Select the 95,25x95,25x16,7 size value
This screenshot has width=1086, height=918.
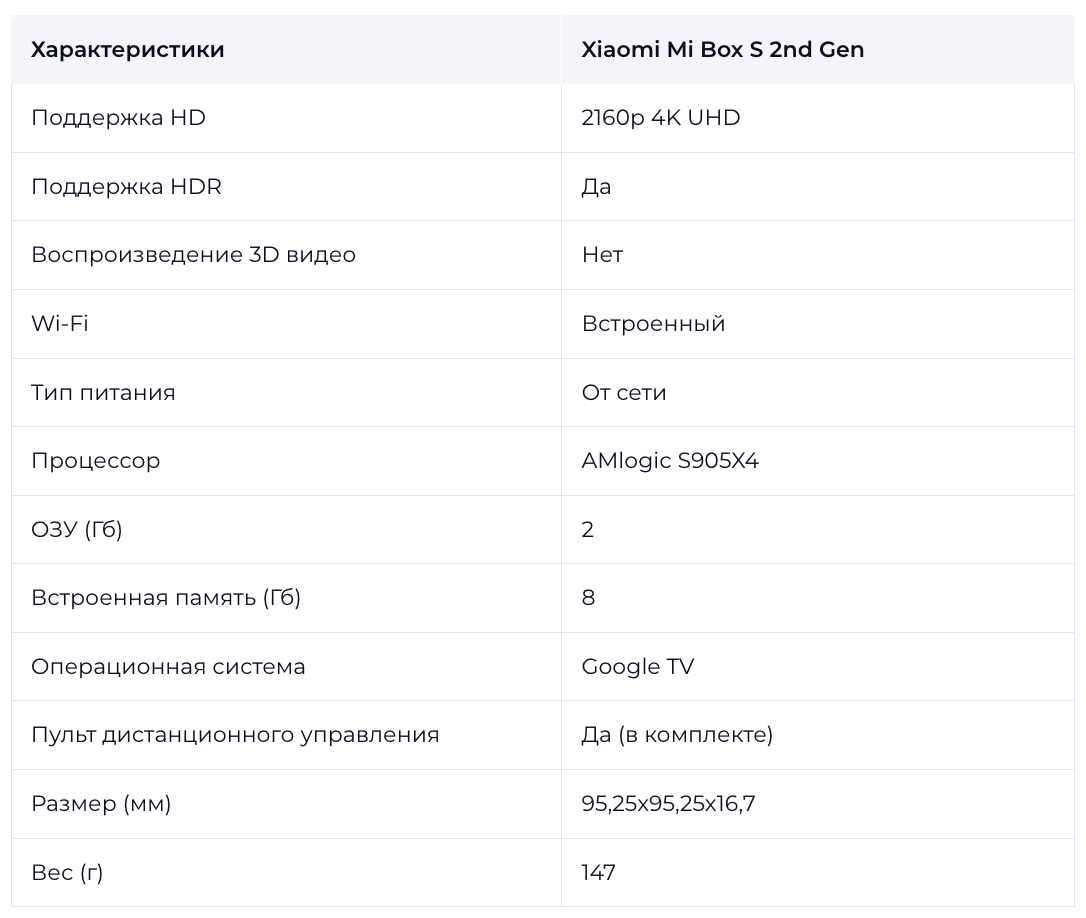pyautogui.click(x=668, y=804)
